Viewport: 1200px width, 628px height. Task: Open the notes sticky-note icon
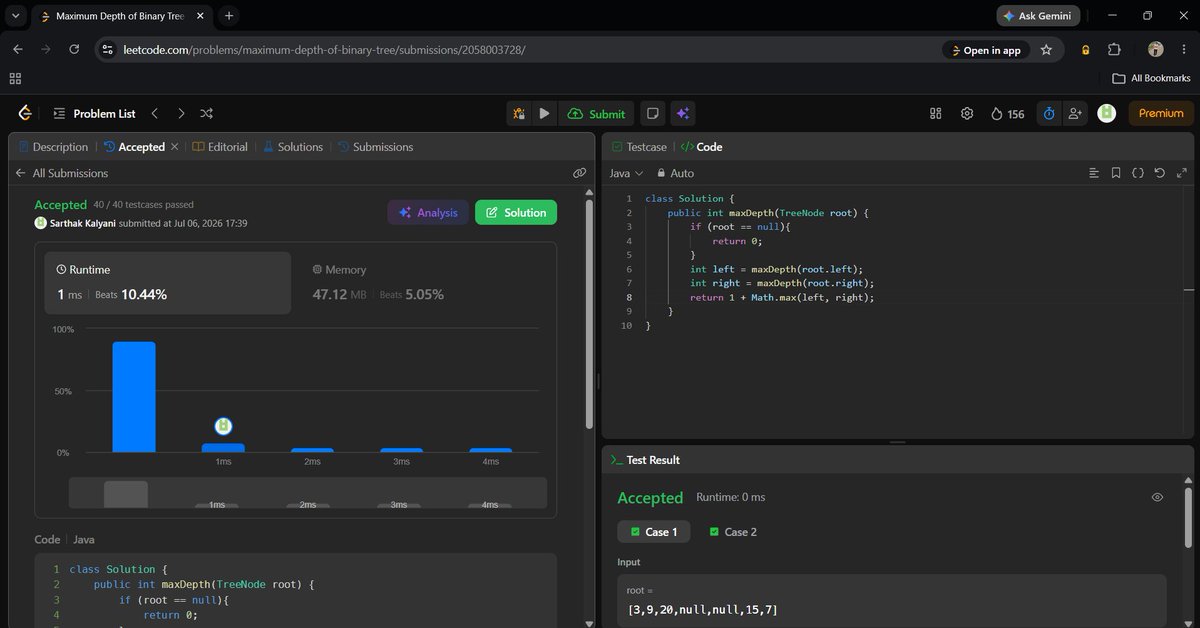pos(652,114)
